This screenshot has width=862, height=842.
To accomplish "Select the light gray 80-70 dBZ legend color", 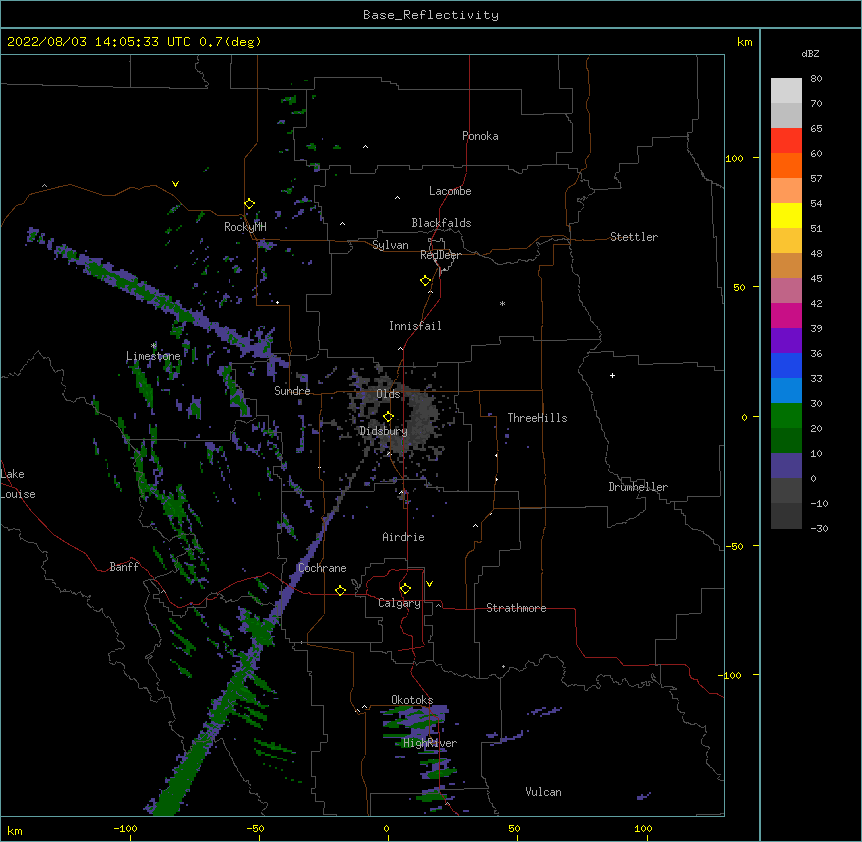I will [x=786, y=90].
